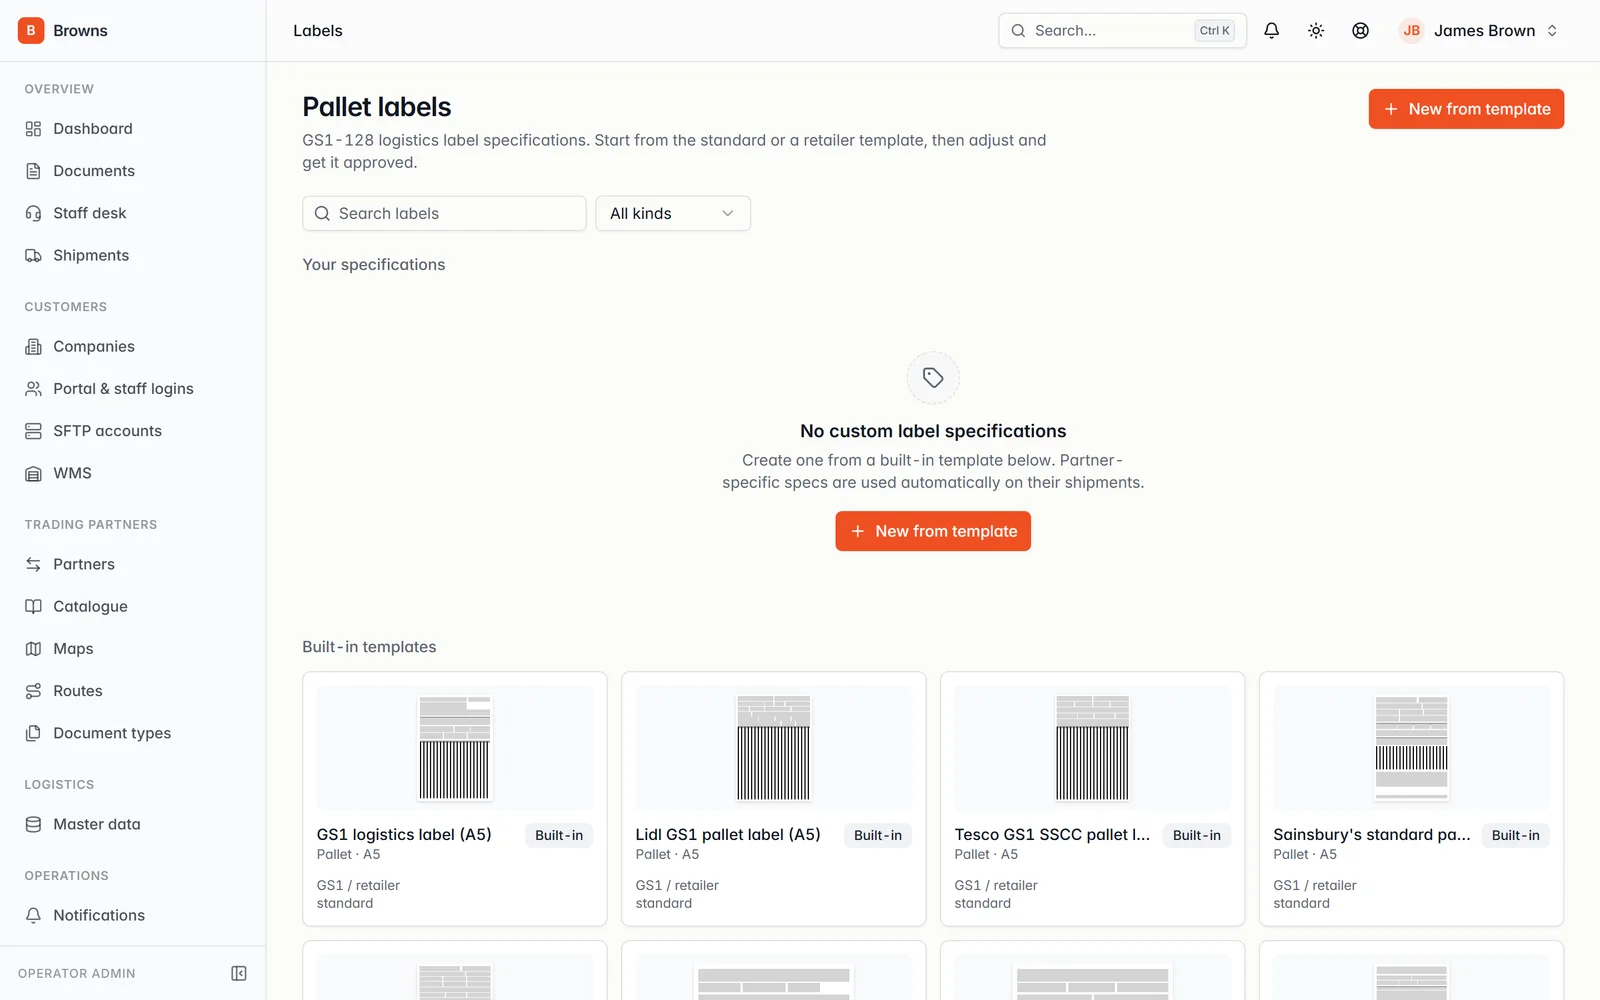Open Lidl GS1 pallet label thumbnail

click(x=774, y=748)
